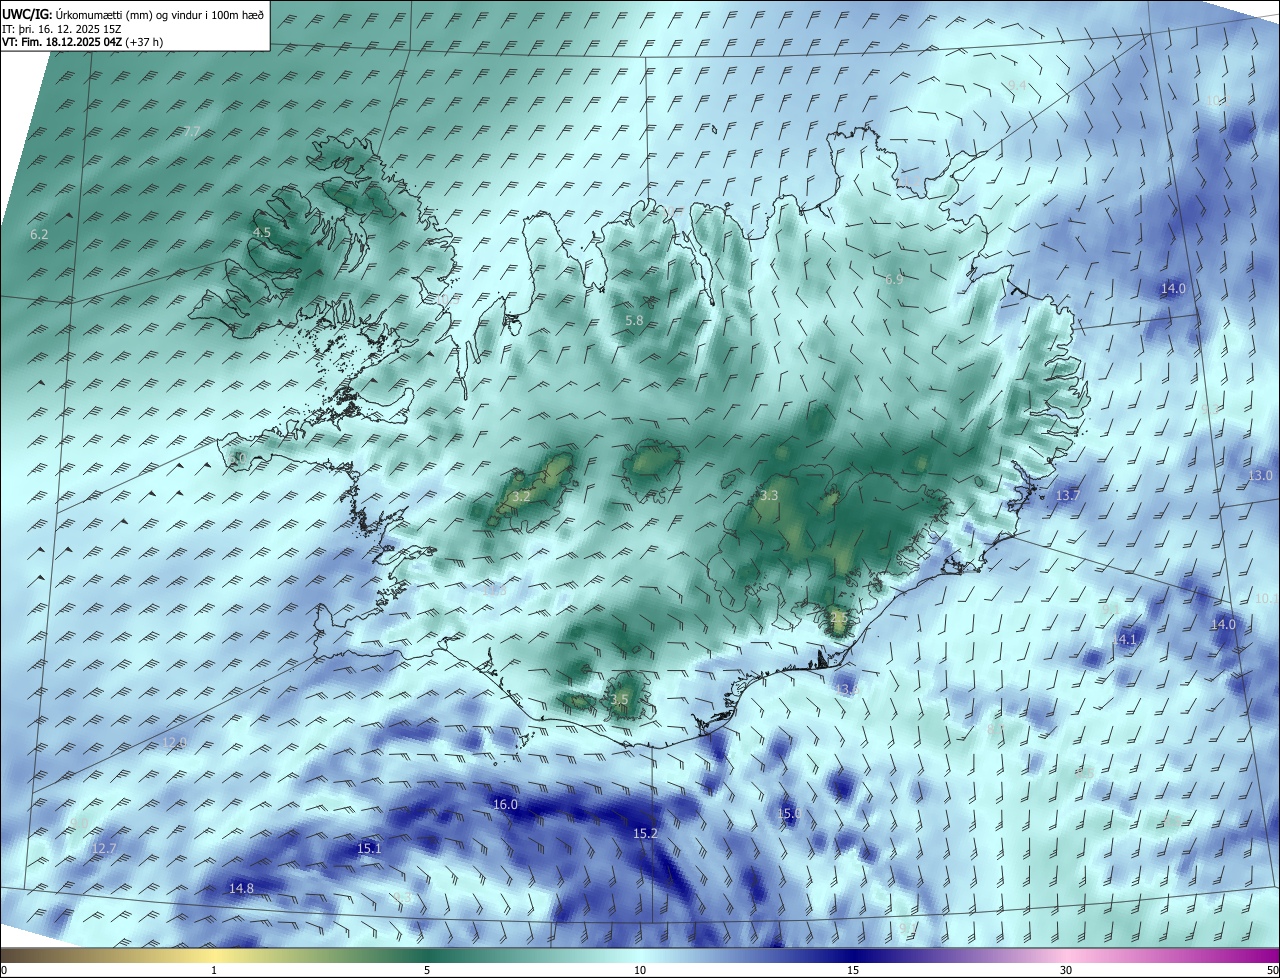Click the 16.0 value label on the map
1280x978 pixels.
pyautogui.click(x=505, y=805)
